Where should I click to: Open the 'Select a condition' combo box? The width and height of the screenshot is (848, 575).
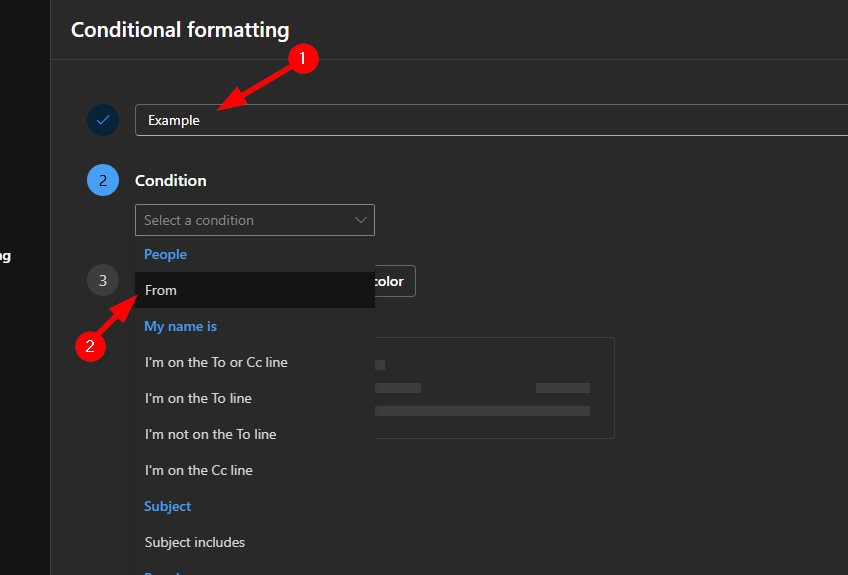254,220
